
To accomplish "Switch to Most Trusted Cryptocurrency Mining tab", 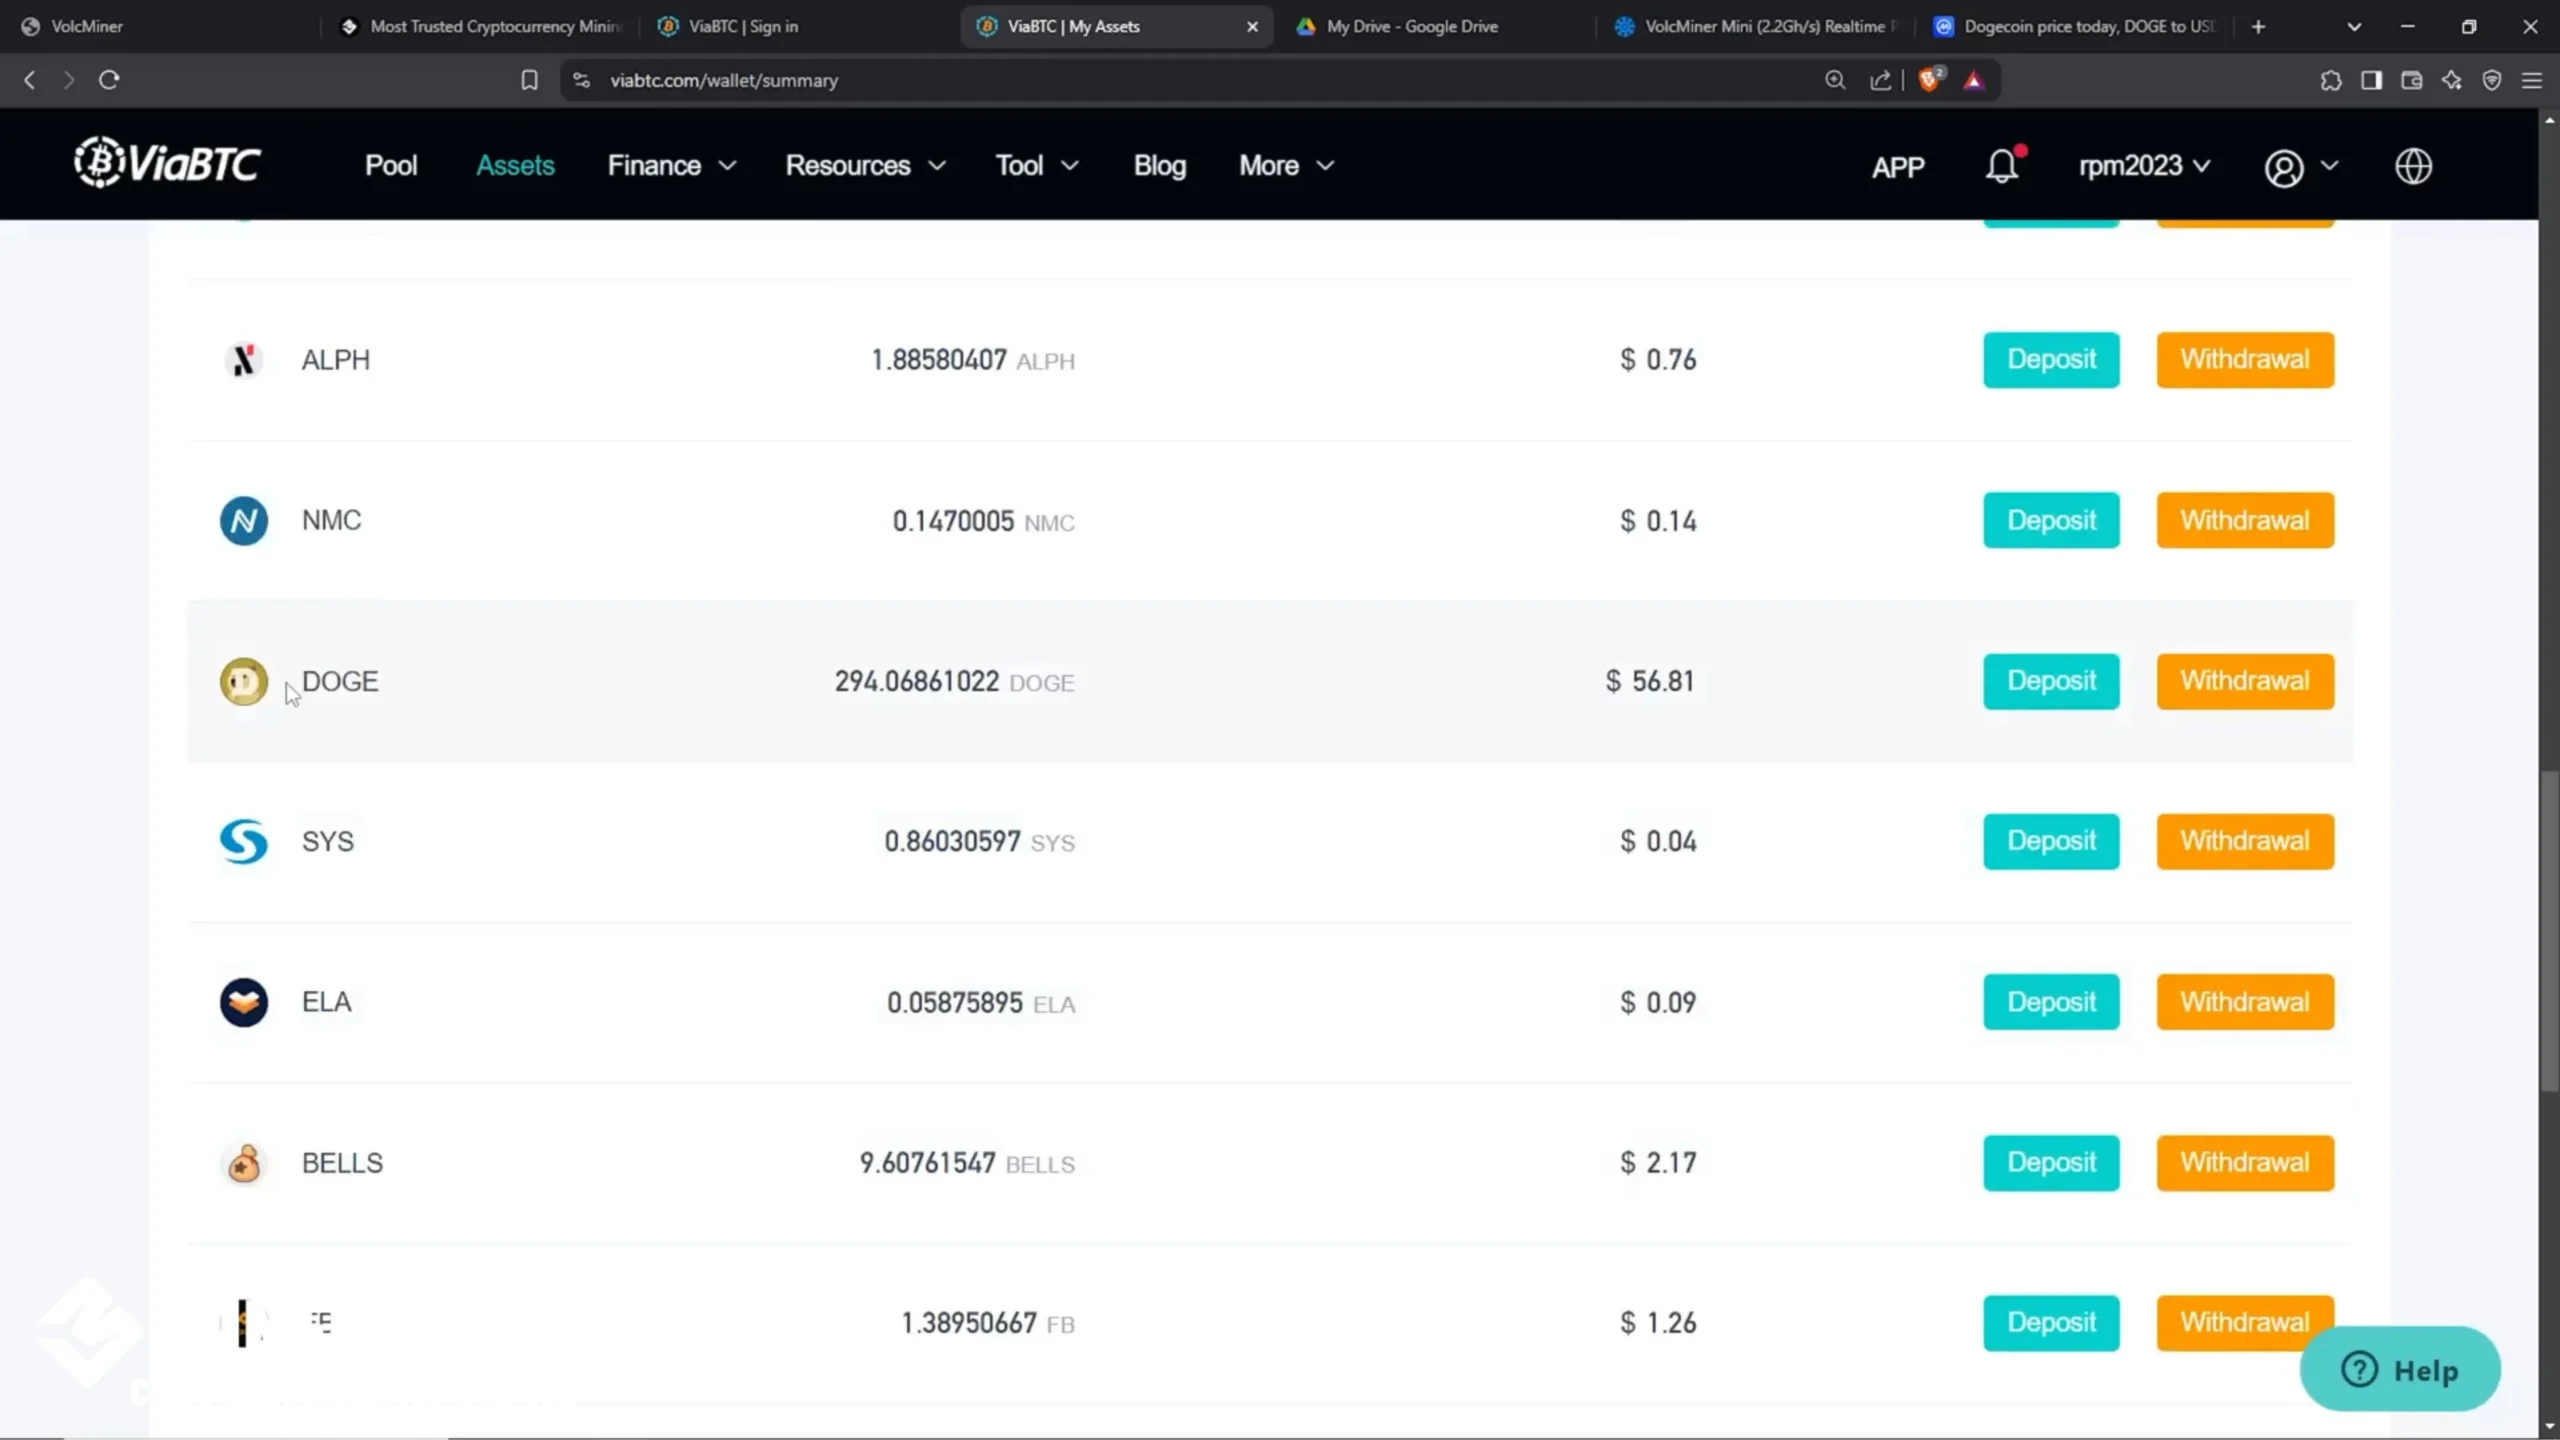I will click(480, 26).
